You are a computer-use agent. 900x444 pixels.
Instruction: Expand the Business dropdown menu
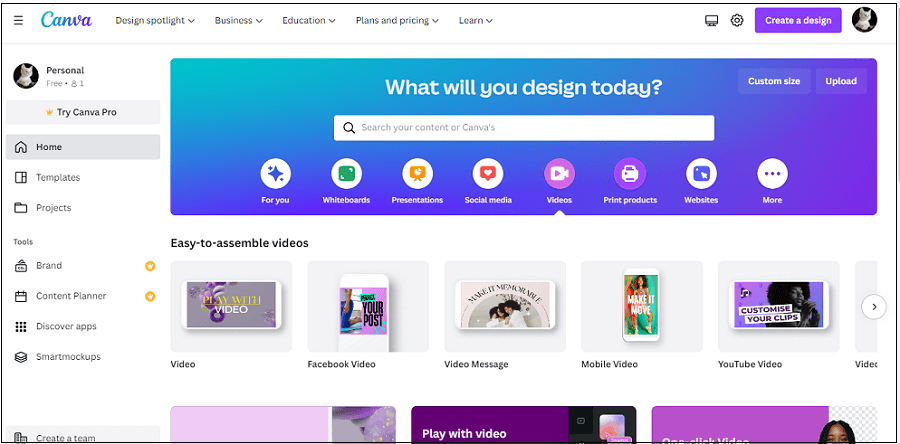(239, 21)
